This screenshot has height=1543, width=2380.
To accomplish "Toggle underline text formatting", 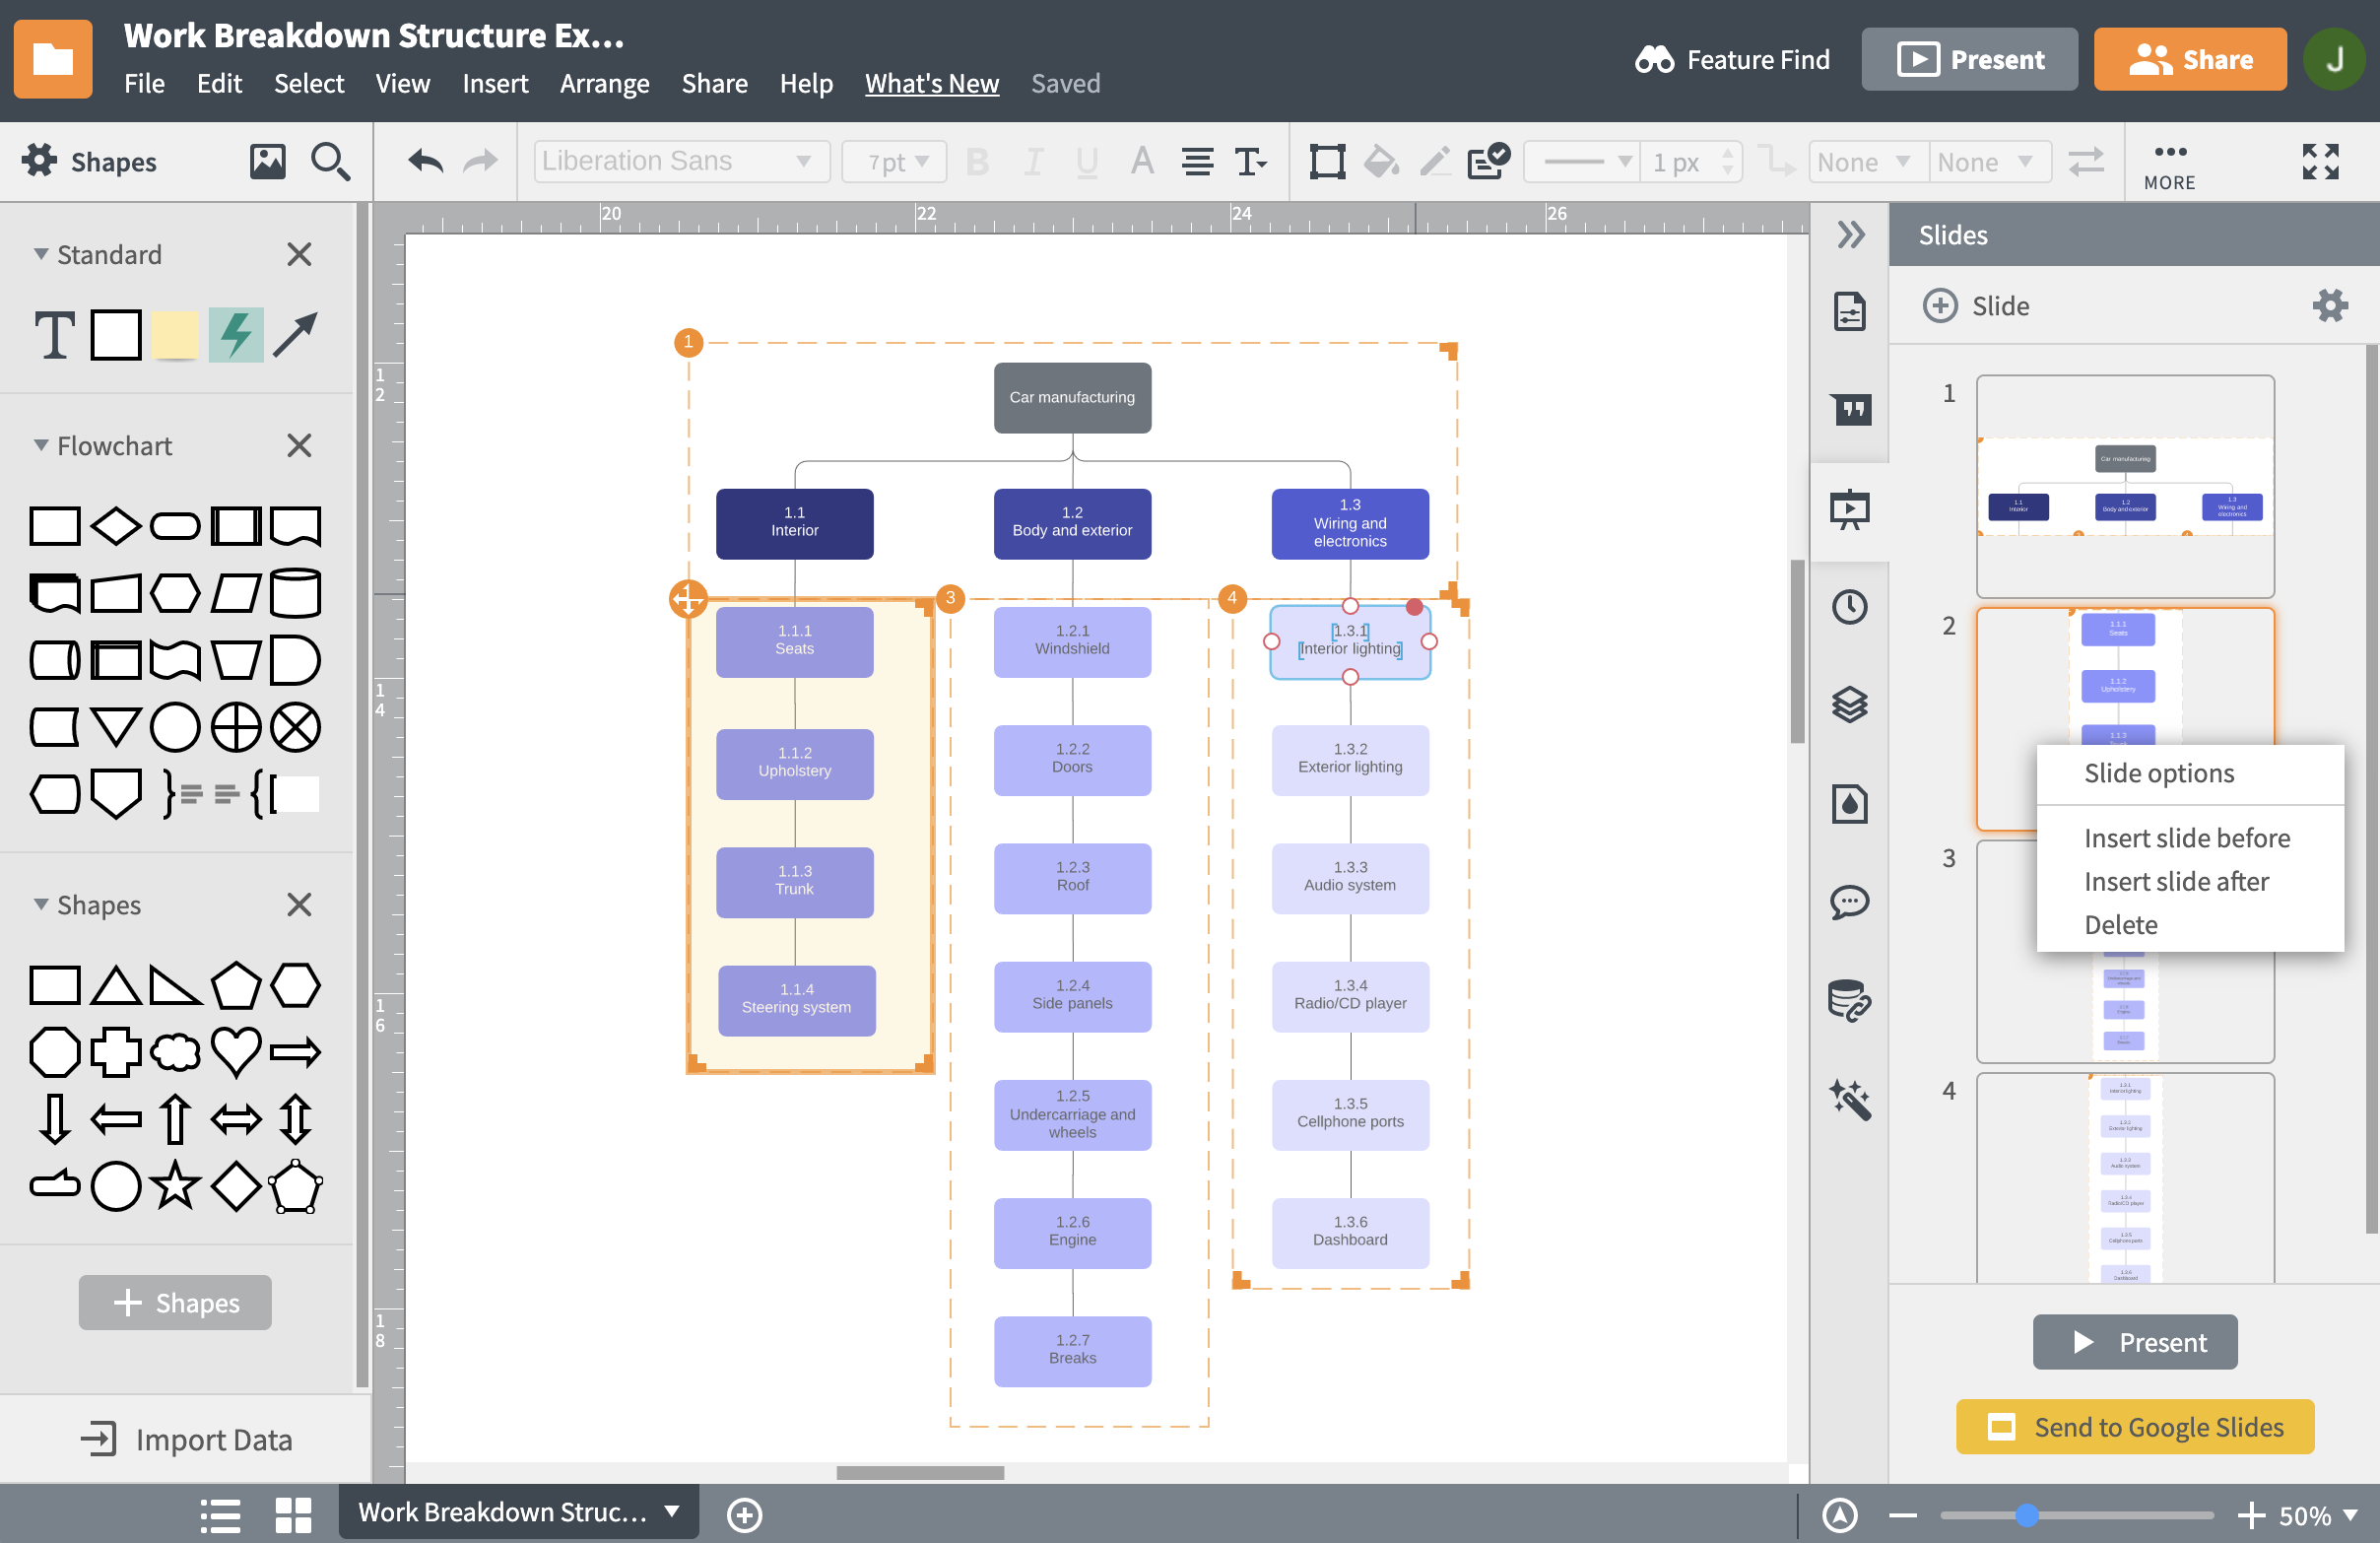I will (x=1083, y=160).
